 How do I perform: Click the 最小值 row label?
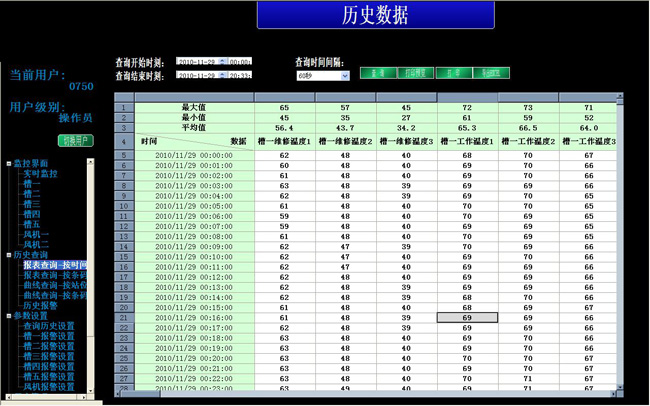point(194,118)
